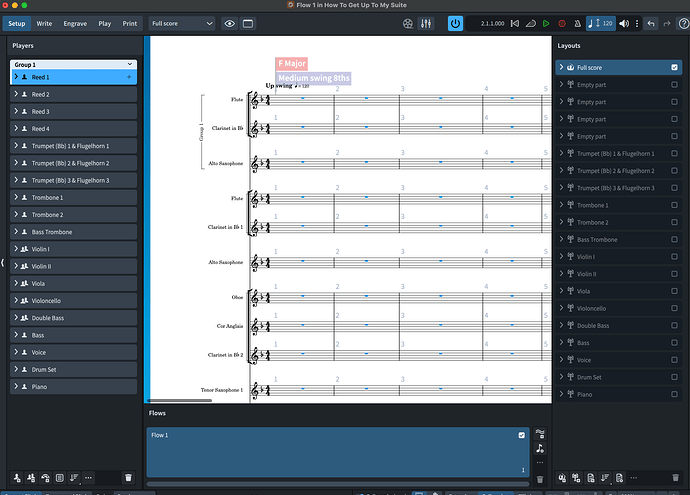The height and width of the screenshot is (495, 690).
Task: Select the Flow 1 card
Action: point(338,452)
